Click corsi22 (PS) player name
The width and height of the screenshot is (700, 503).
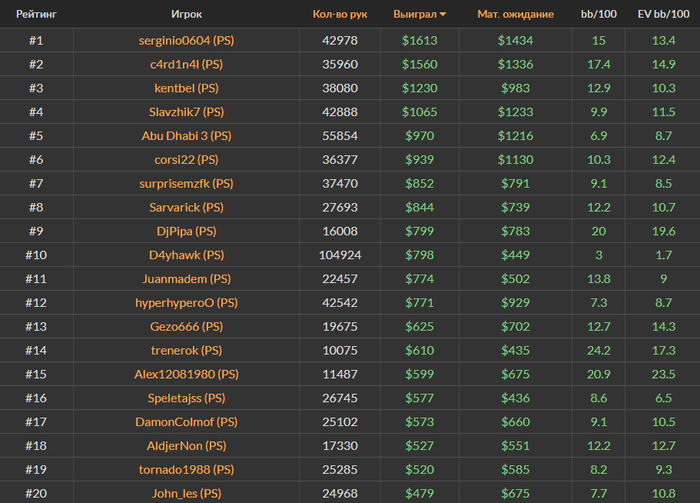coord(187,160)
